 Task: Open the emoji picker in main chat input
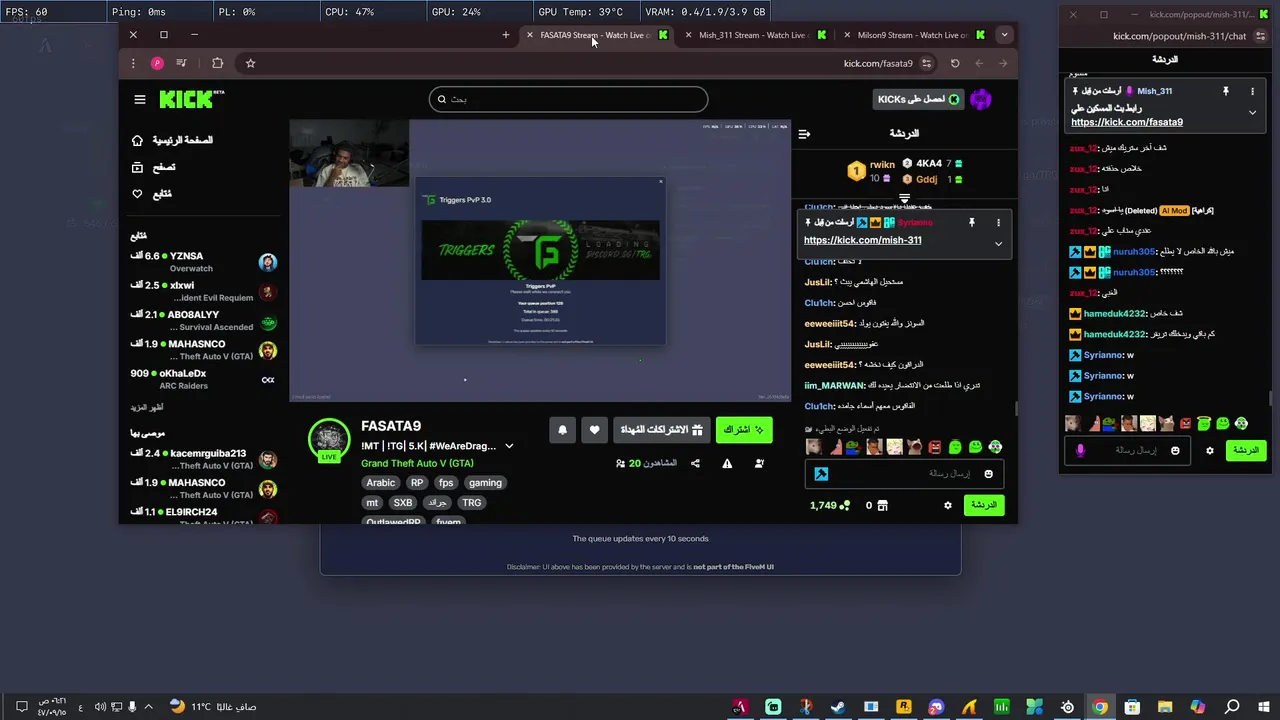pyautogui.click(x=988, y=474)
